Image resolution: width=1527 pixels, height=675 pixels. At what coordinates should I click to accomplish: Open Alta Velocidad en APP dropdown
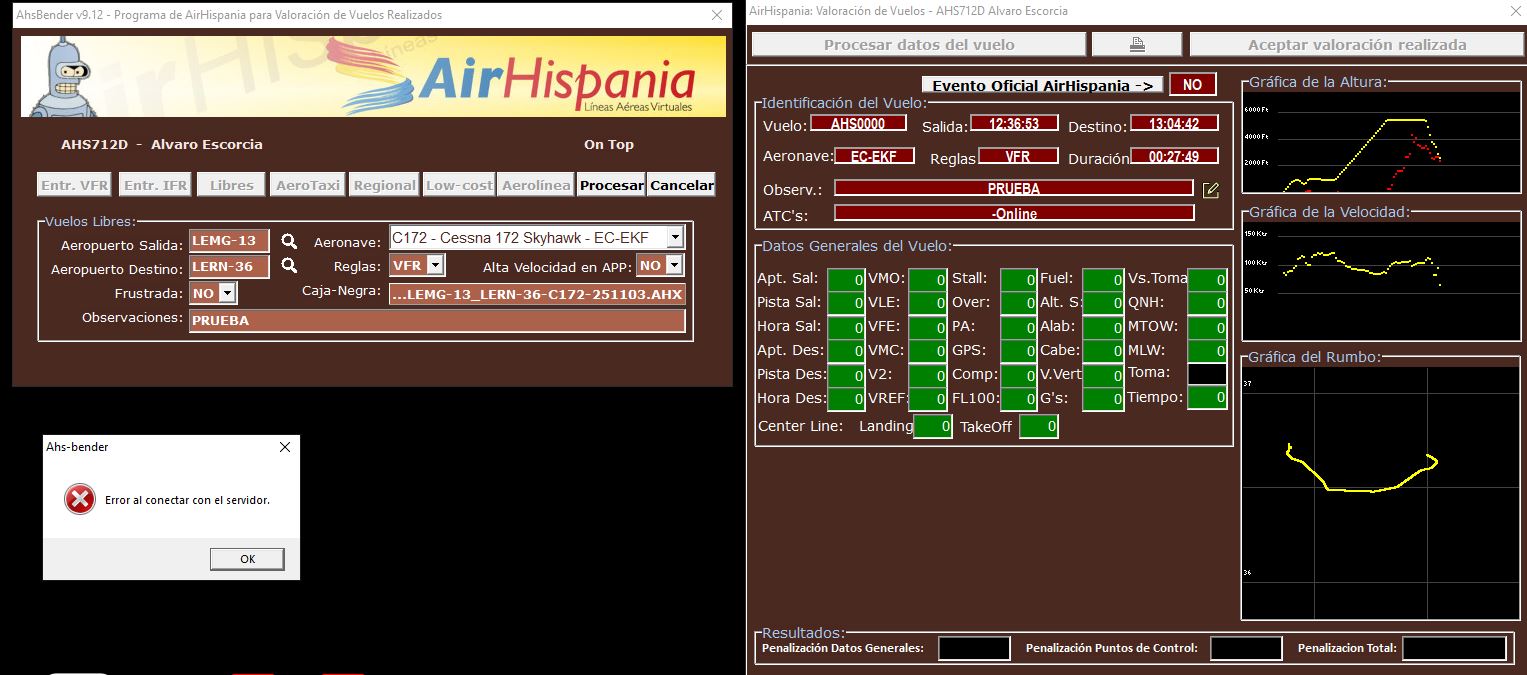[x=674, y=266]
